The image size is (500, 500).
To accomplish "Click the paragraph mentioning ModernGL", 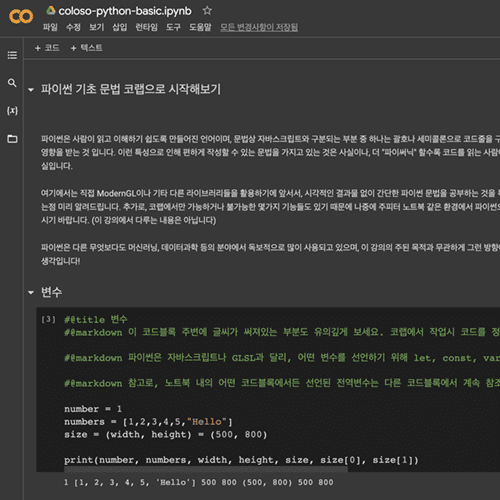I will (x=270, y=207).
